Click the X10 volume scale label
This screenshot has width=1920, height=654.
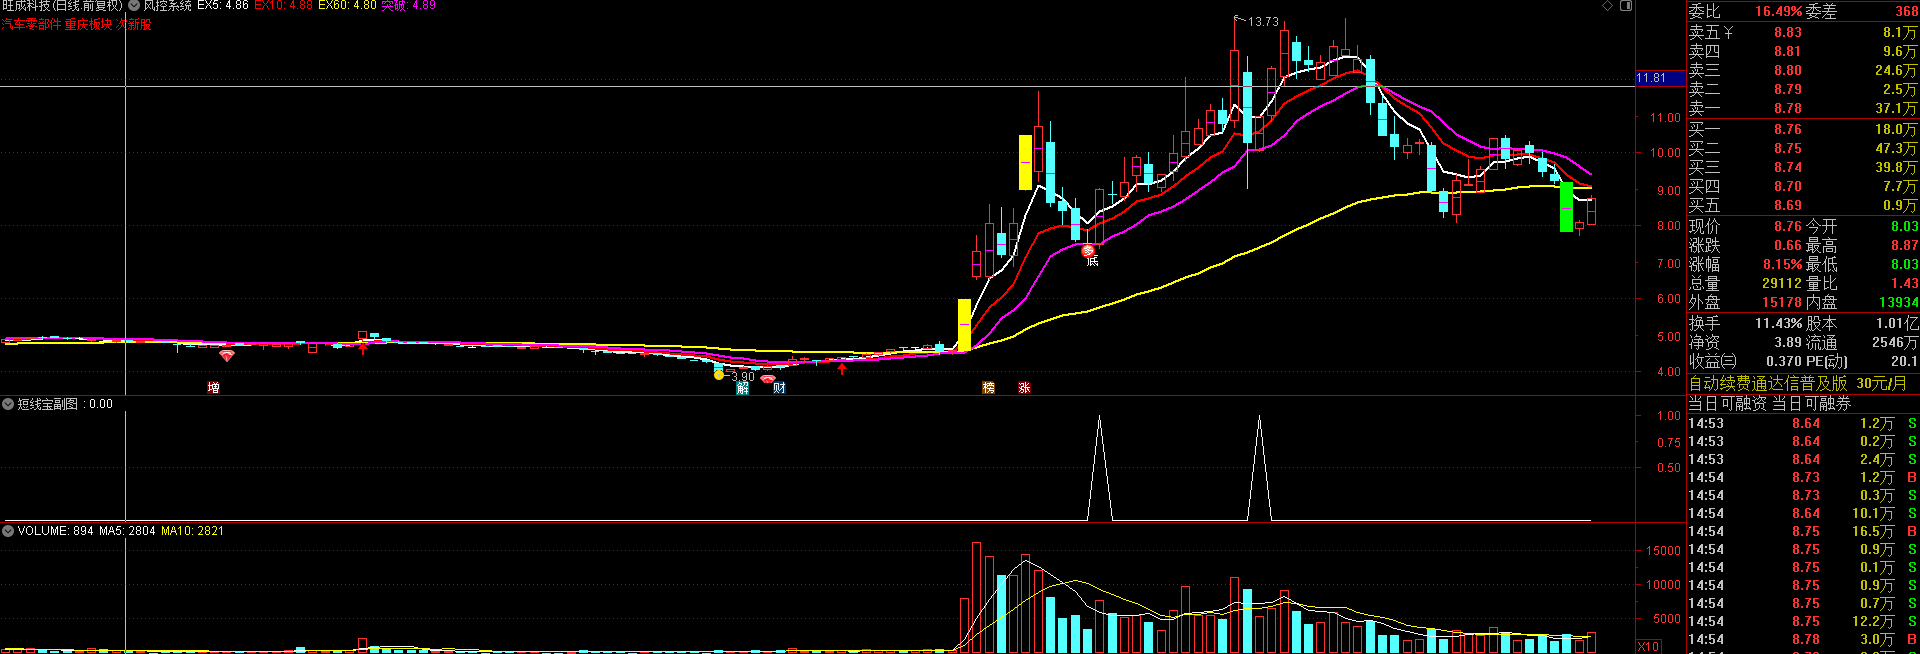(x=1649, y=646)
